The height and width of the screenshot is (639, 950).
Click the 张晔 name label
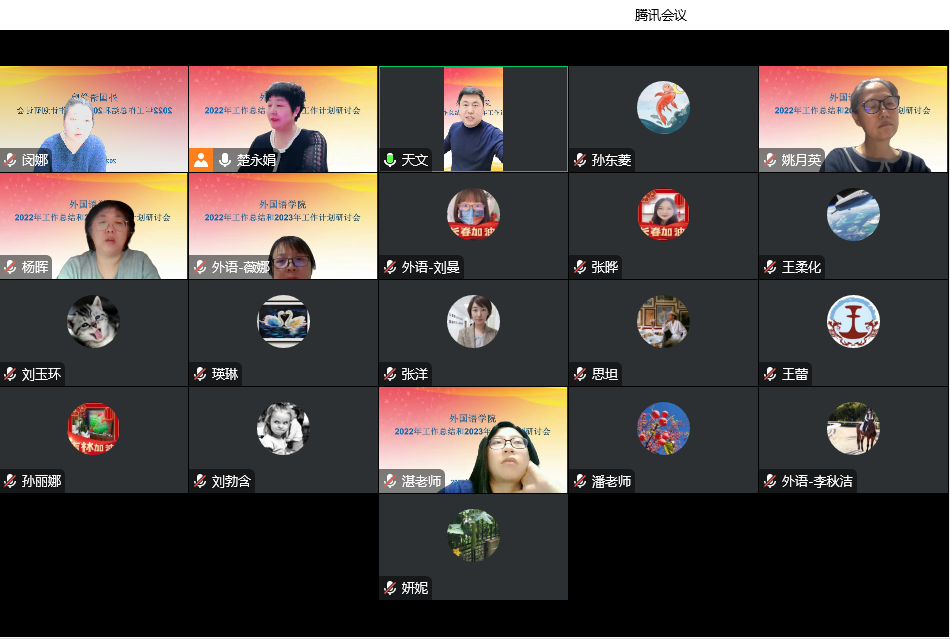605,267
